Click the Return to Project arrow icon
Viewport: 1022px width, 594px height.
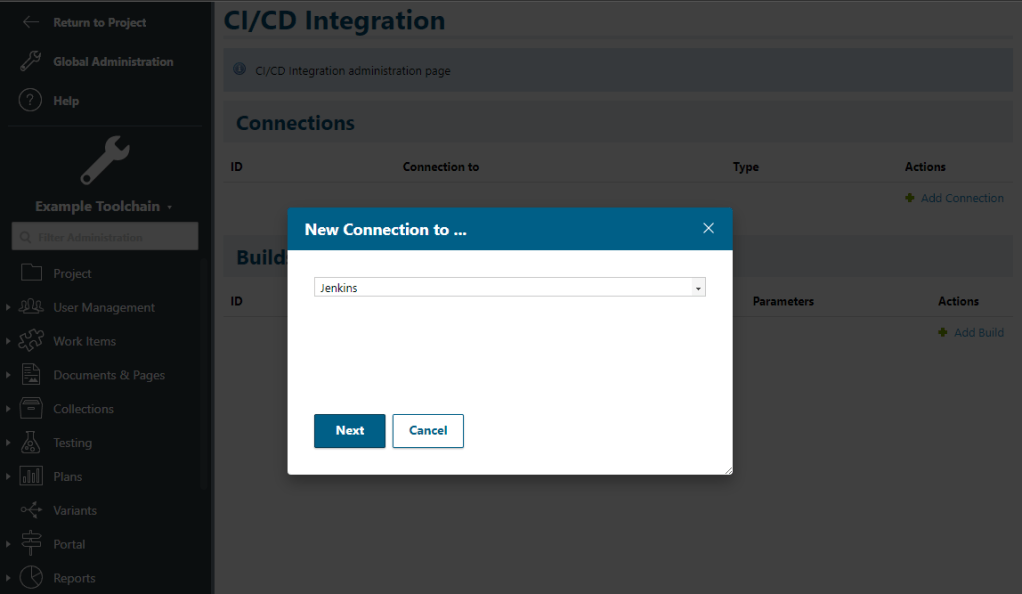[x=31, y=22]
